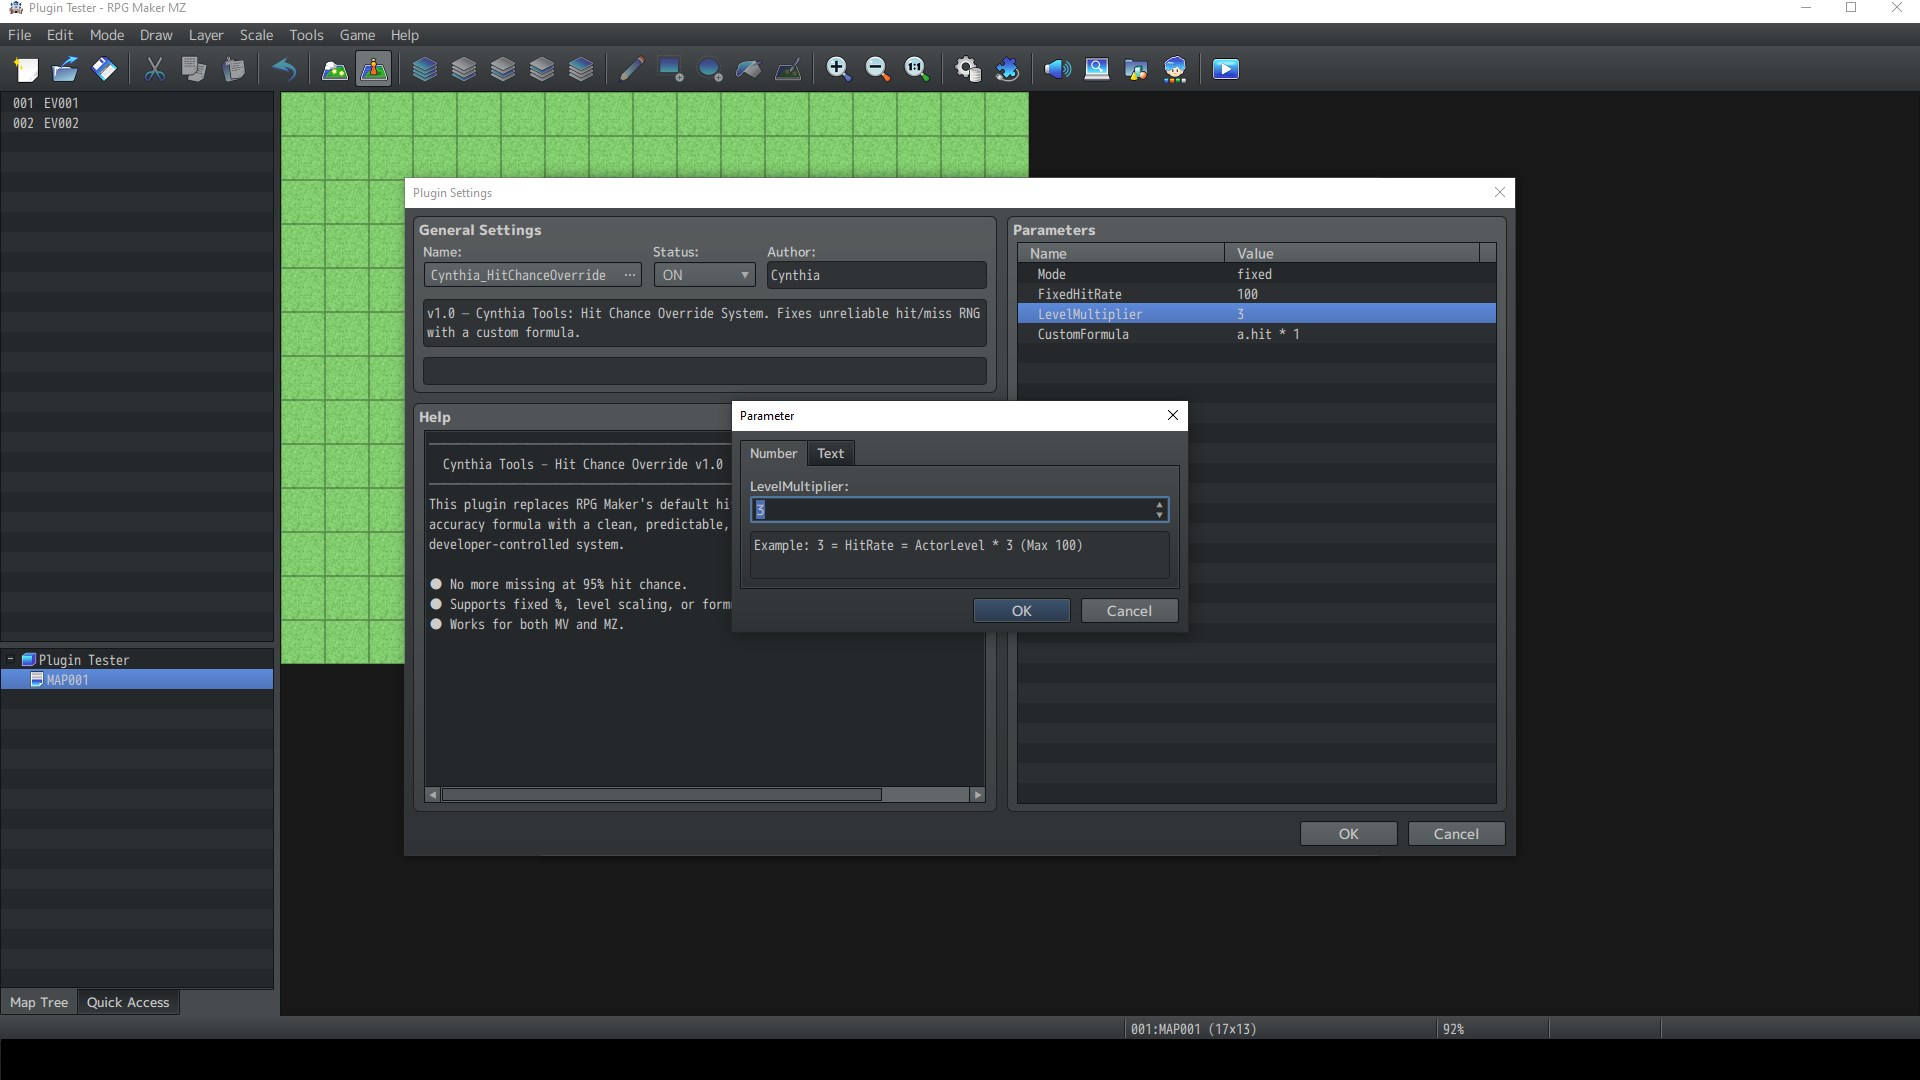The height and width of the screenshot is (1080, 1920).
Task: Click Cancel in Plugin Settings window
Action: pyautogui.click(x=1455, y=834)
